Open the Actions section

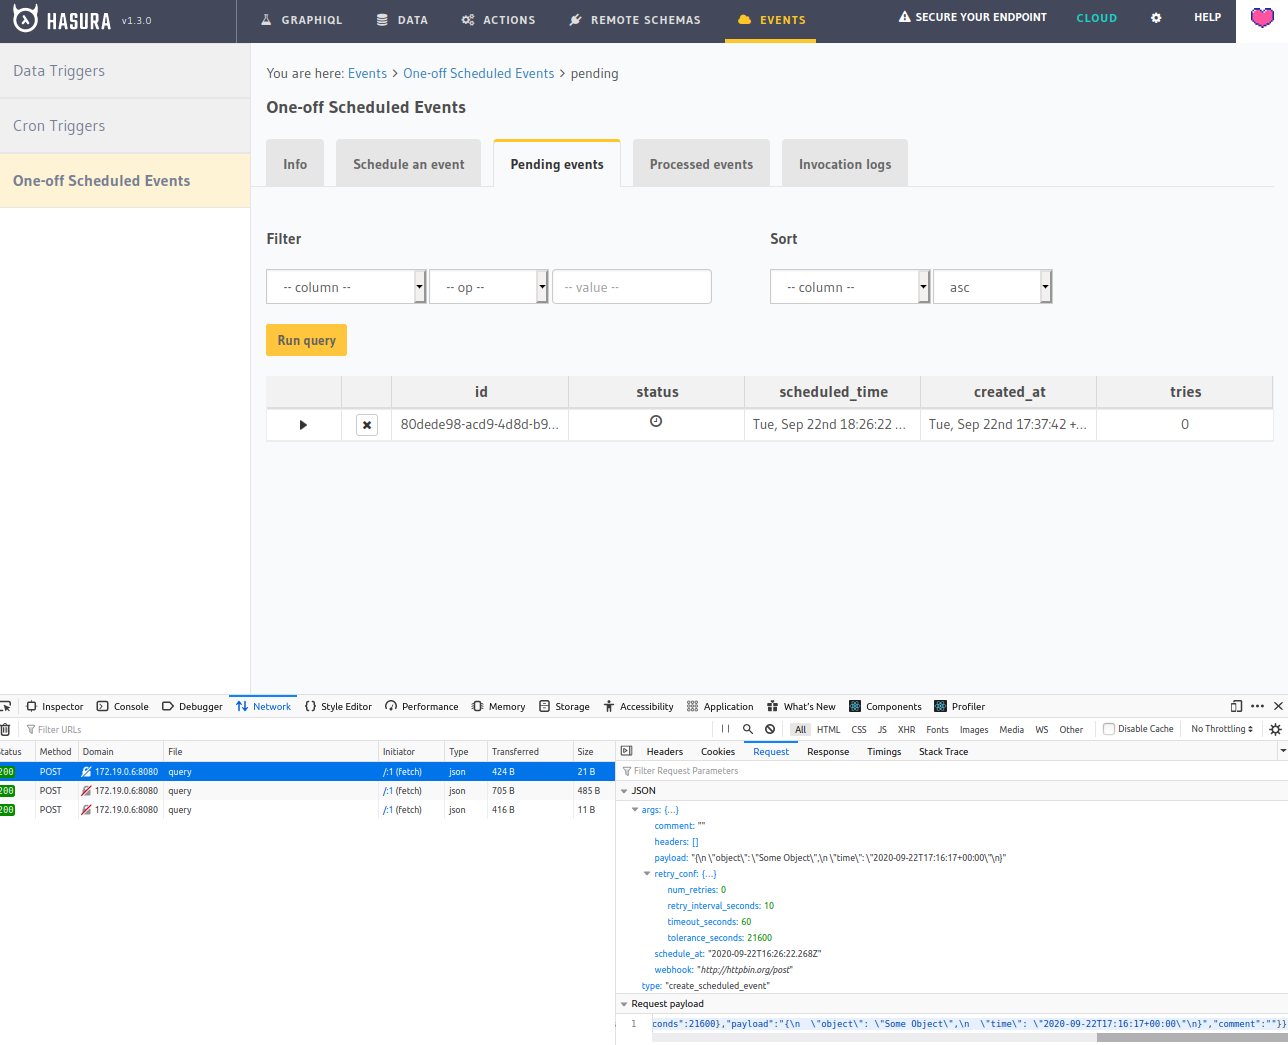(x=497, y=19)
